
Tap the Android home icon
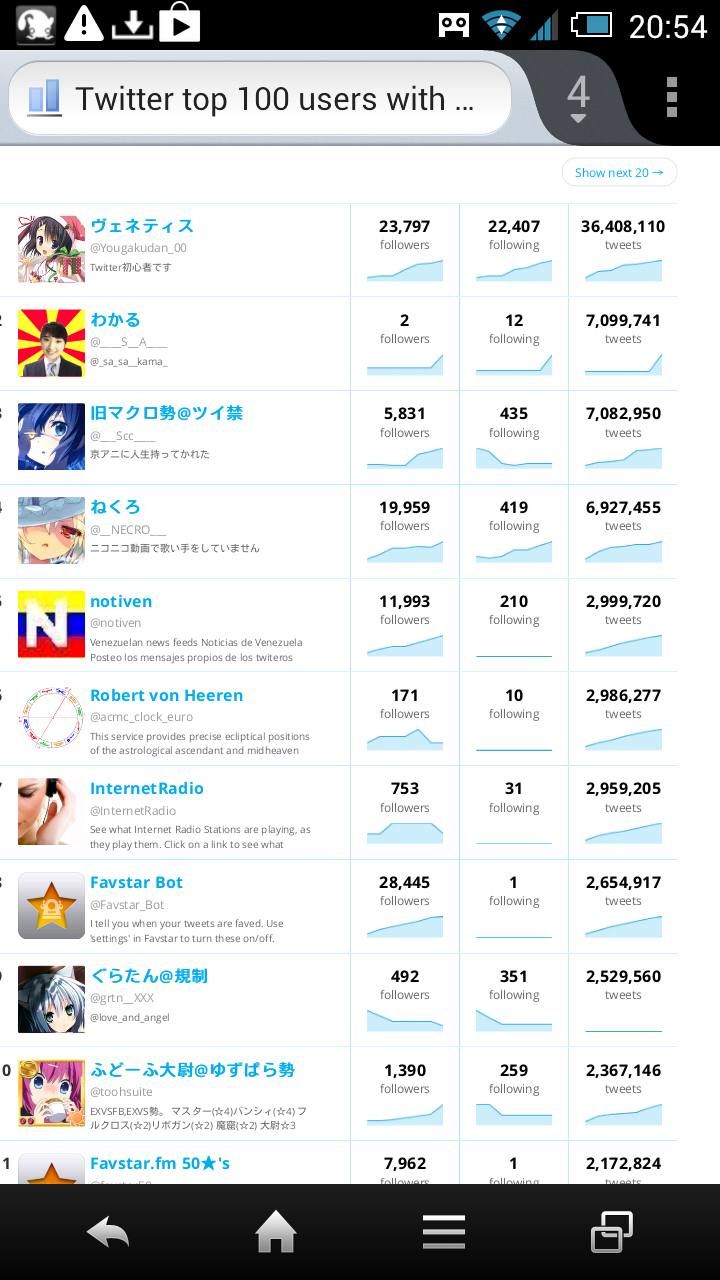point(276,1232)
